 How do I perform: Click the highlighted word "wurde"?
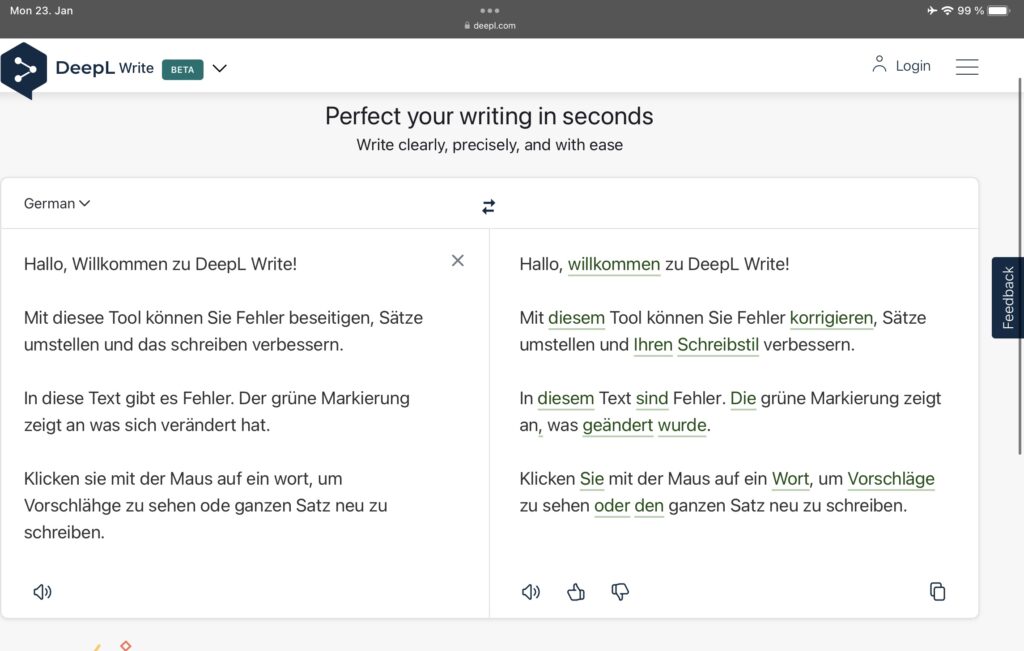(x=682, y=425)
